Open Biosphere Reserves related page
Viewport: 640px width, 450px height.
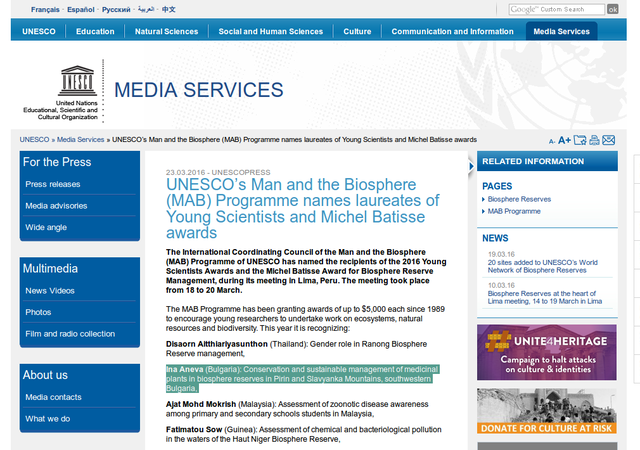click(519, 199)
